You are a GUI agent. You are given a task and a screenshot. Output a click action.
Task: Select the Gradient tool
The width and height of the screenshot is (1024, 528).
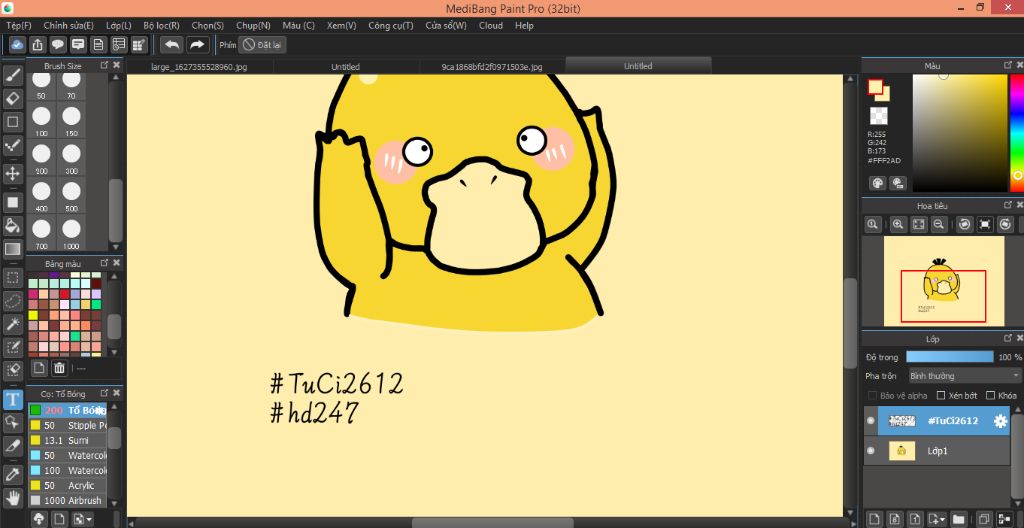pyautogui.click(x=12, y=249)
